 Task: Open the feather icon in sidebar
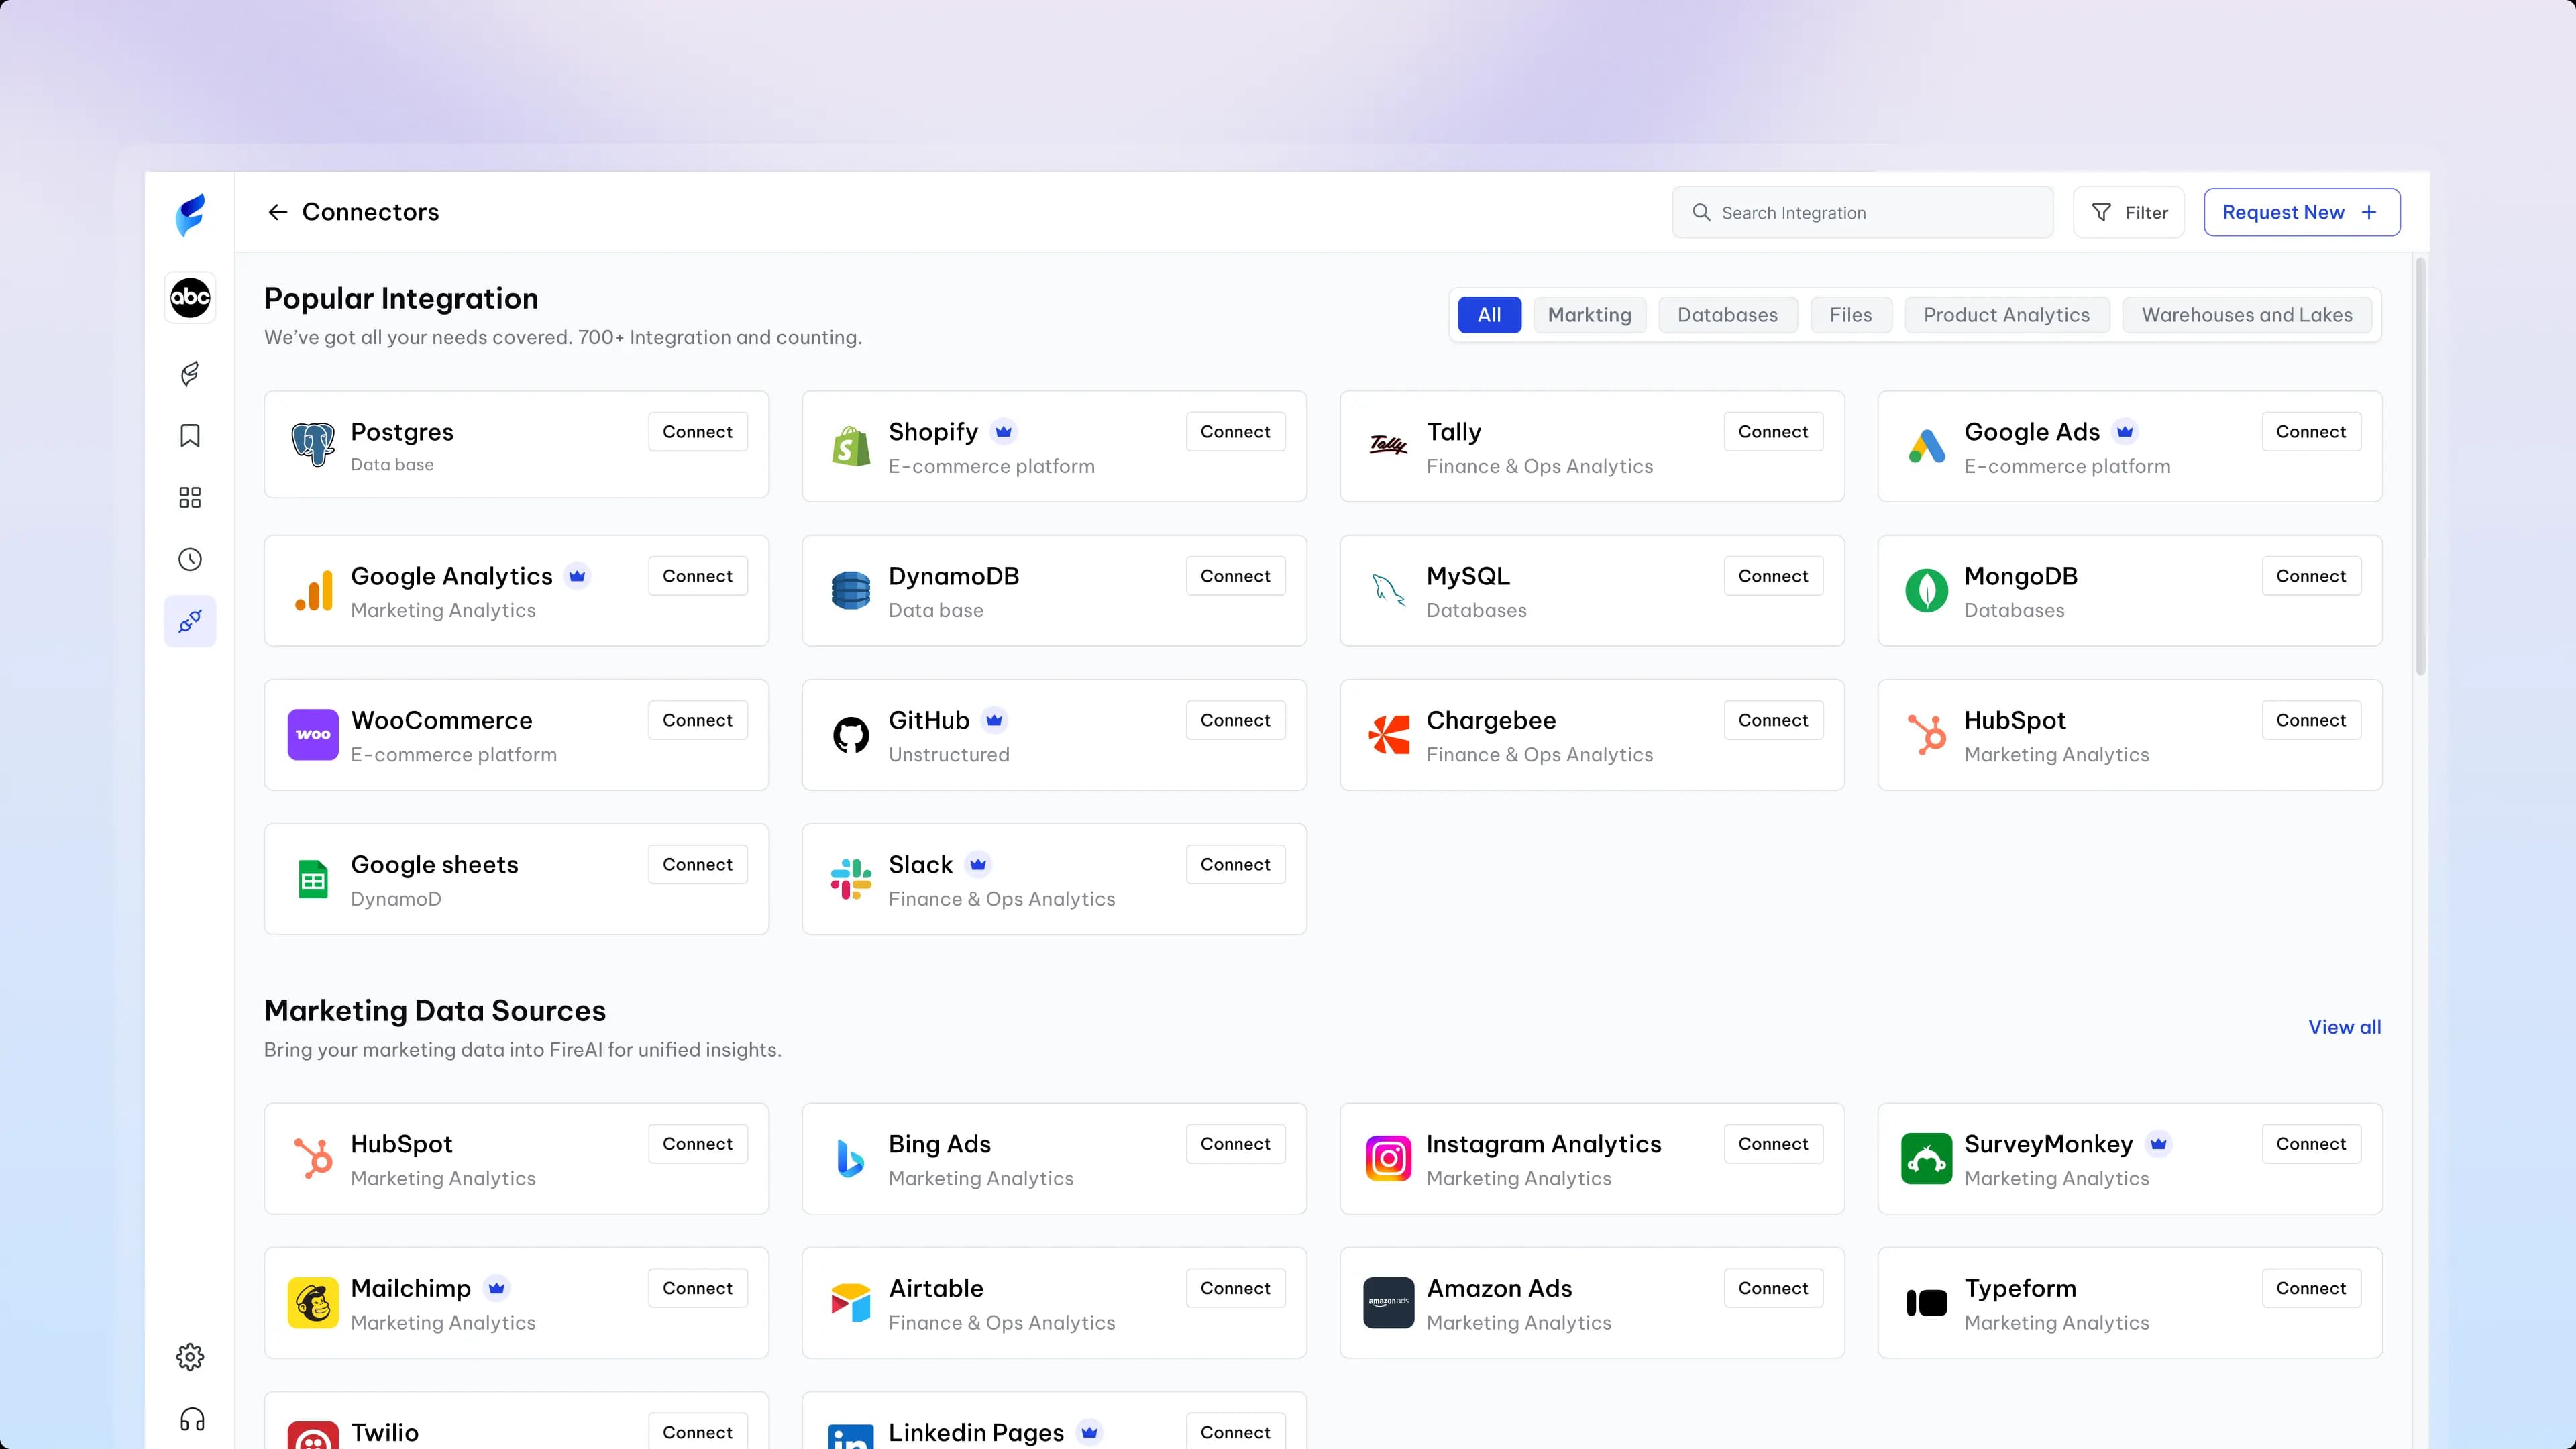point(190,374)
